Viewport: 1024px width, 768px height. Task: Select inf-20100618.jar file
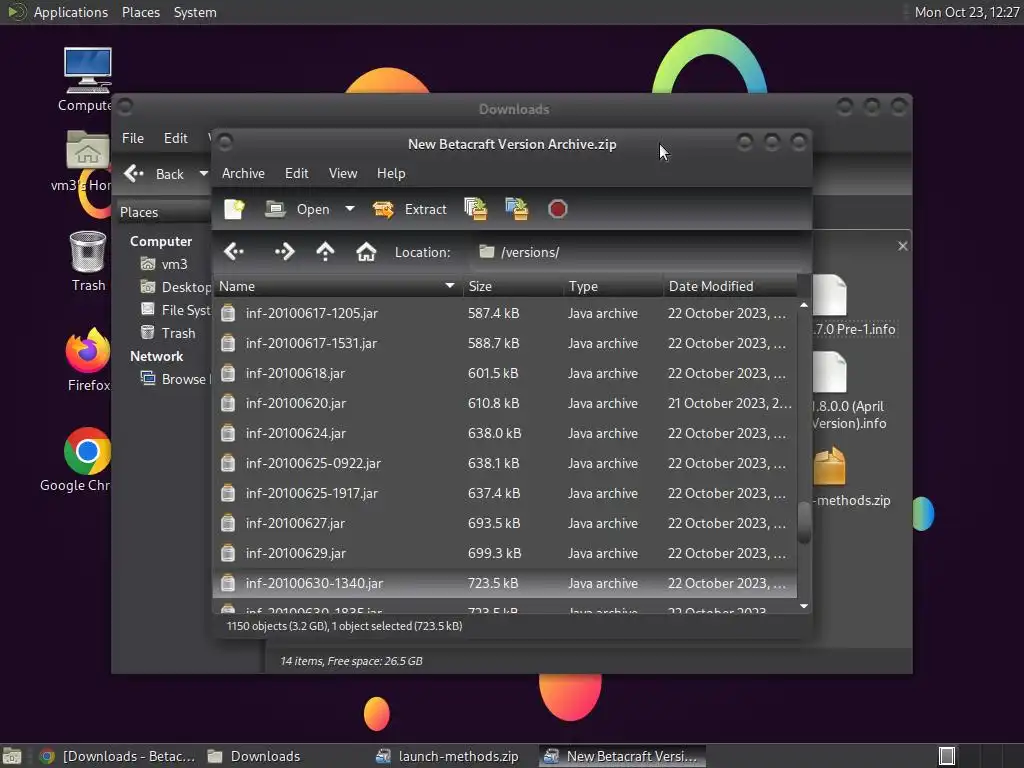(x=505, y=374)
